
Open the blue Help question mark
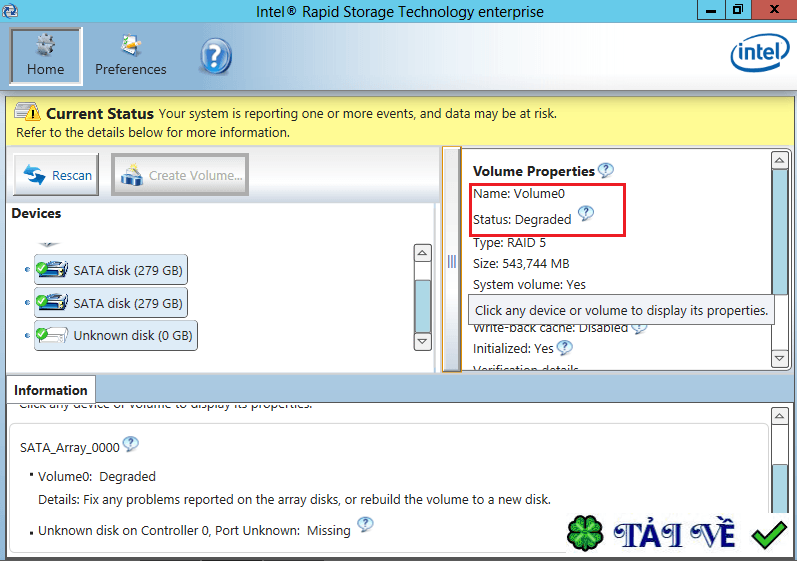point(216,56)
